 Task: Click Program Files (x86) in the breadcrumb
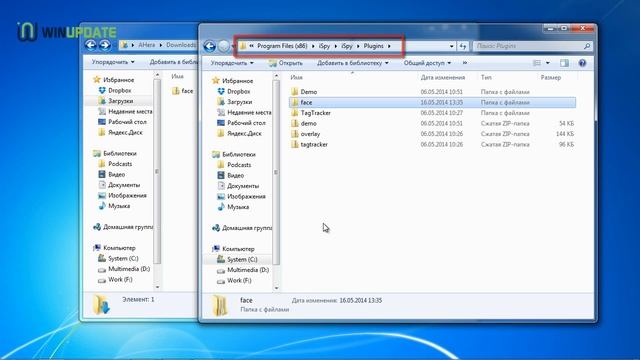pos(282,46)
